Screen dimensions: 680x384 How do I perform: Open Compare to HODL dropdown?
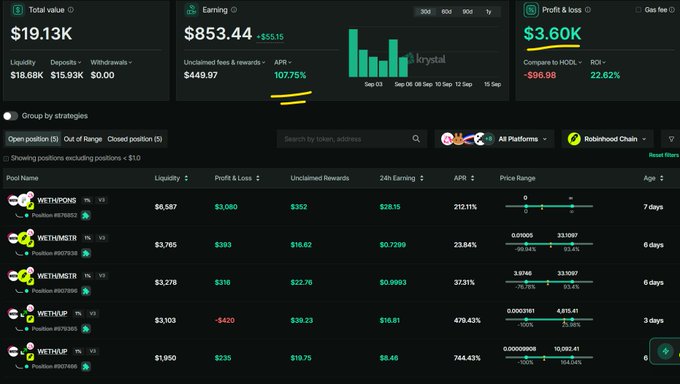(x=552, y=62)
